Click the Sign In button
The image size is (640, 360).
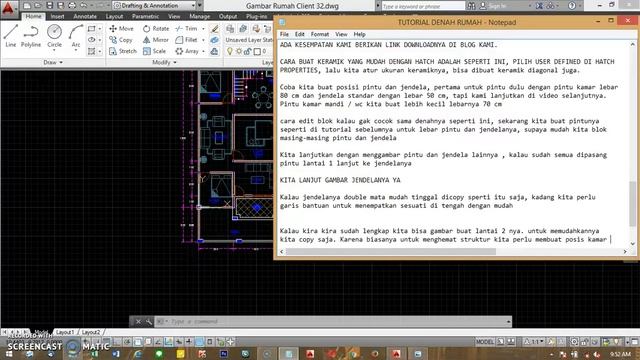[492, 6]
